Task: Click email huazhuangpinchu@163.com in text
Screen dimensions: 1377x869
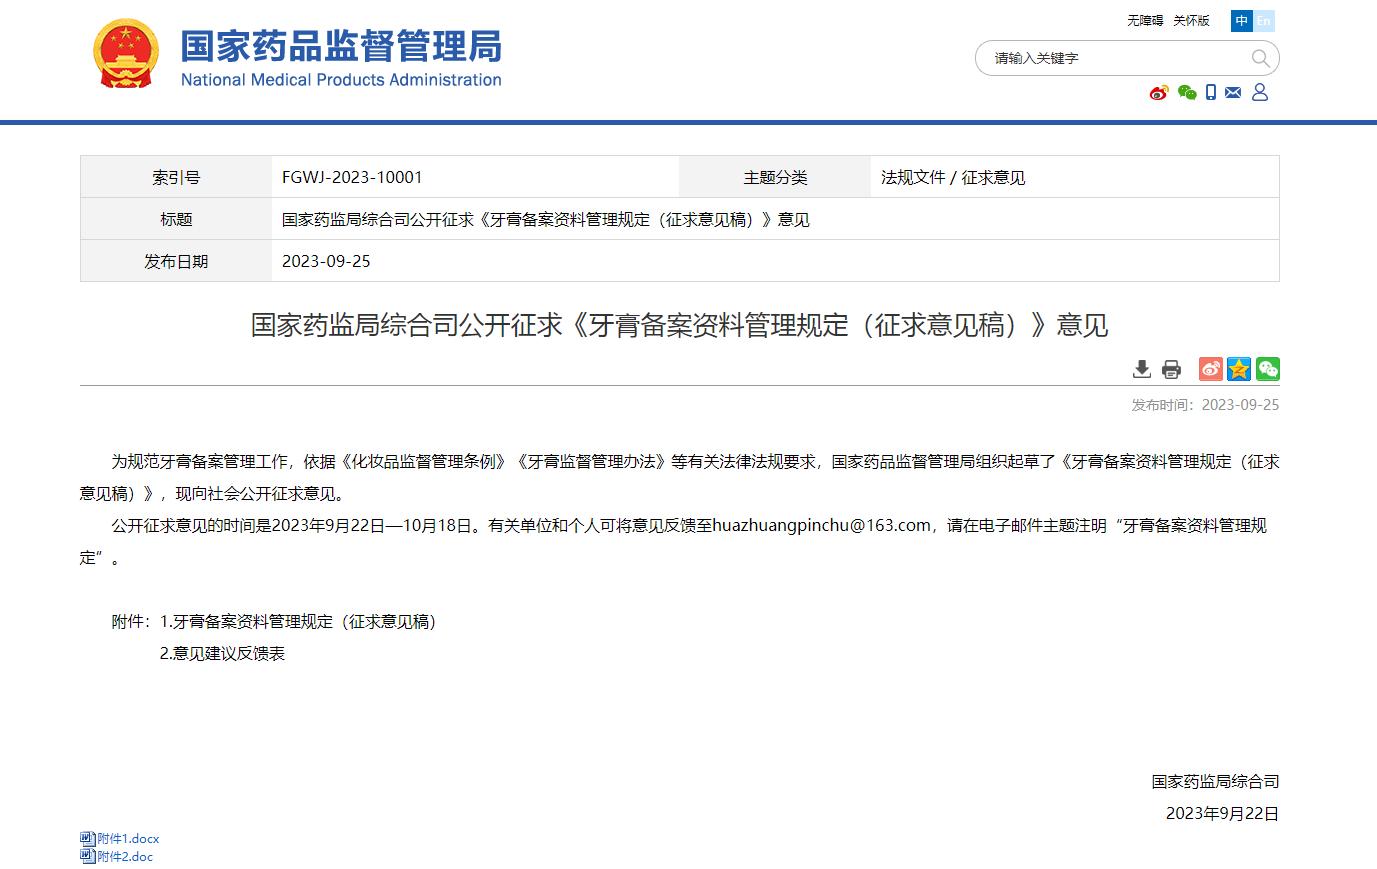Action: point(822,525)
